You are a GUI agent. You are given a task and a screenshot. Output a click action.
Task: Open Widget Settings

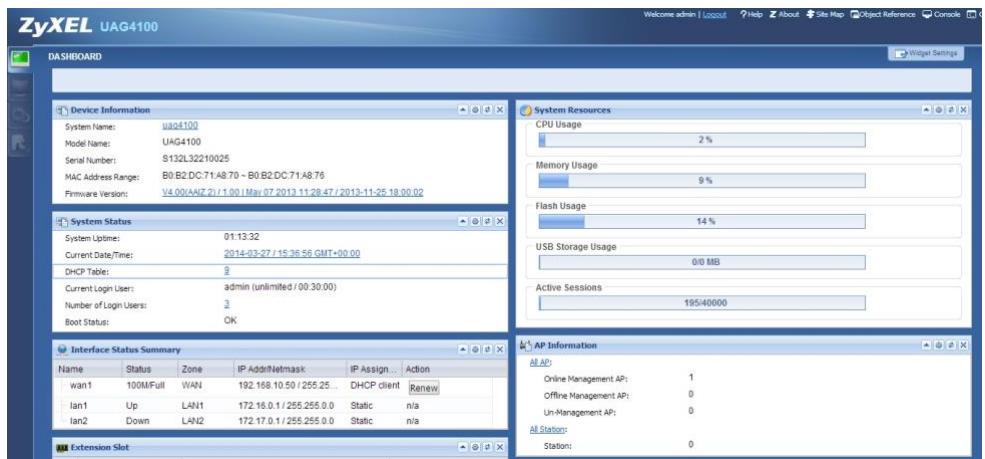(925, 54)
